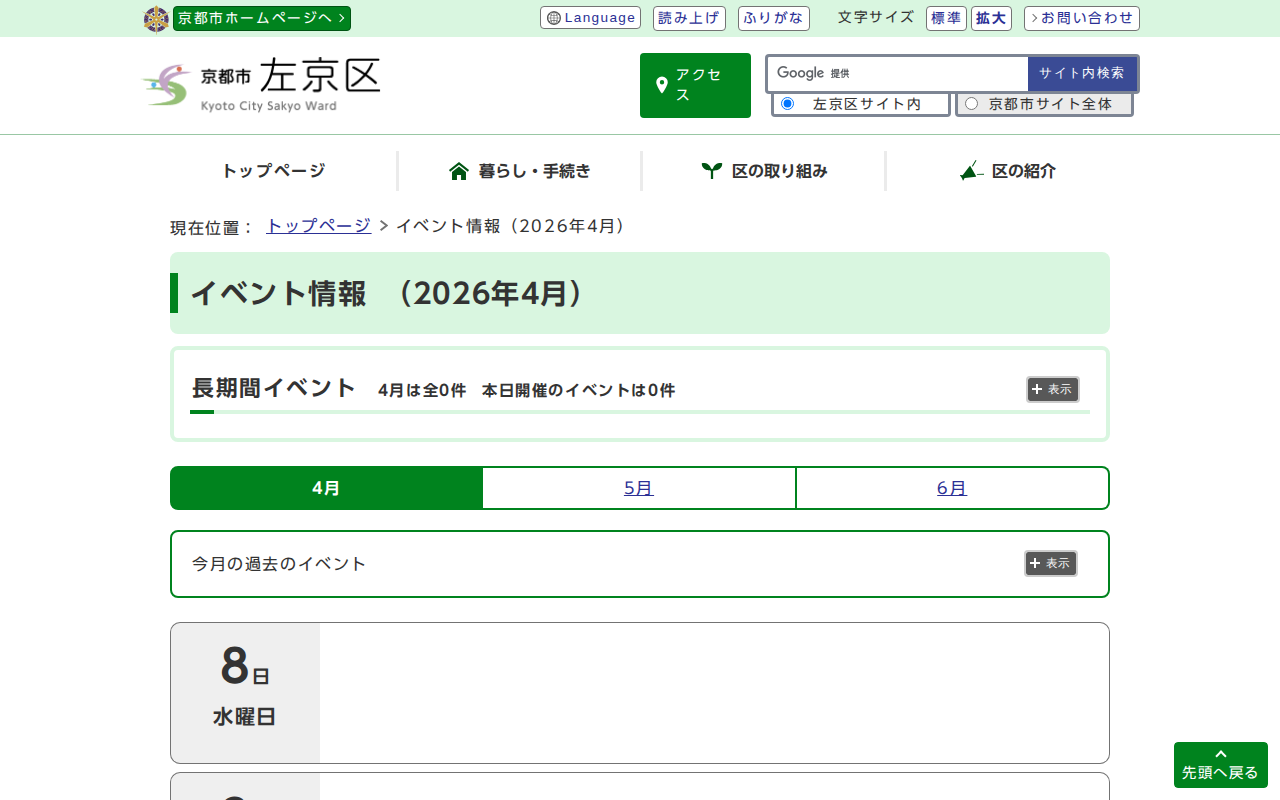Click the up-arrow 先頭へ戻る icon
1280x800 pixels.
pos(1220,754)
